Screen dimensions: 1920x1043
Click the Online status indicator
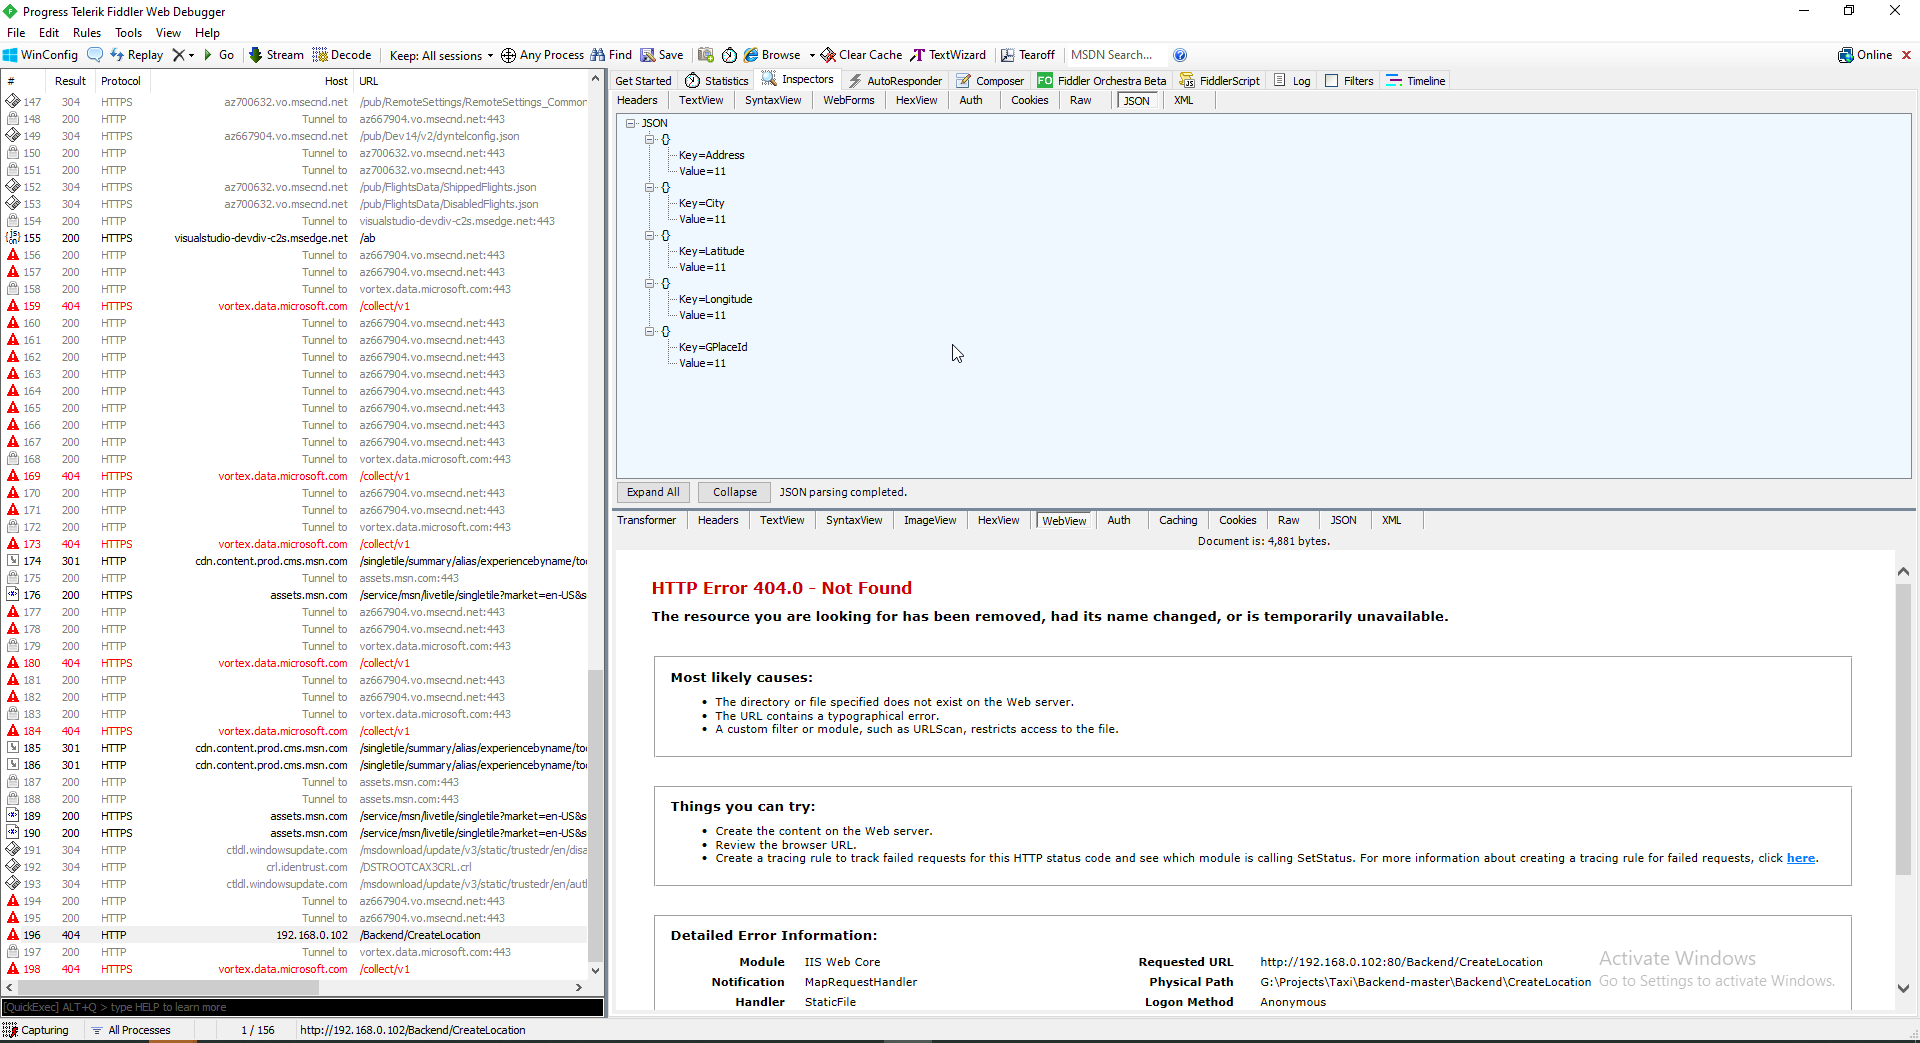point(1865,55)
